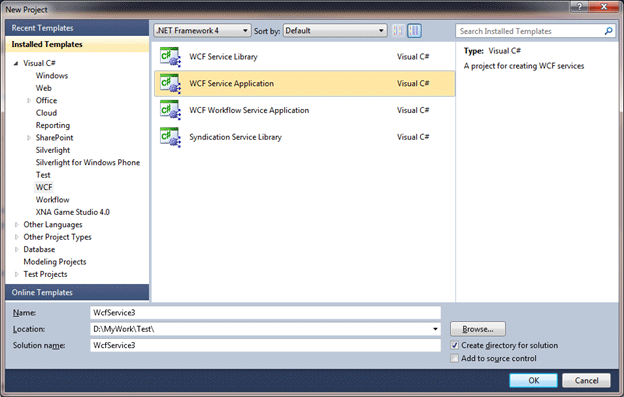Select the Windows category
624x397 pixels.
click(x=52, y=76)
